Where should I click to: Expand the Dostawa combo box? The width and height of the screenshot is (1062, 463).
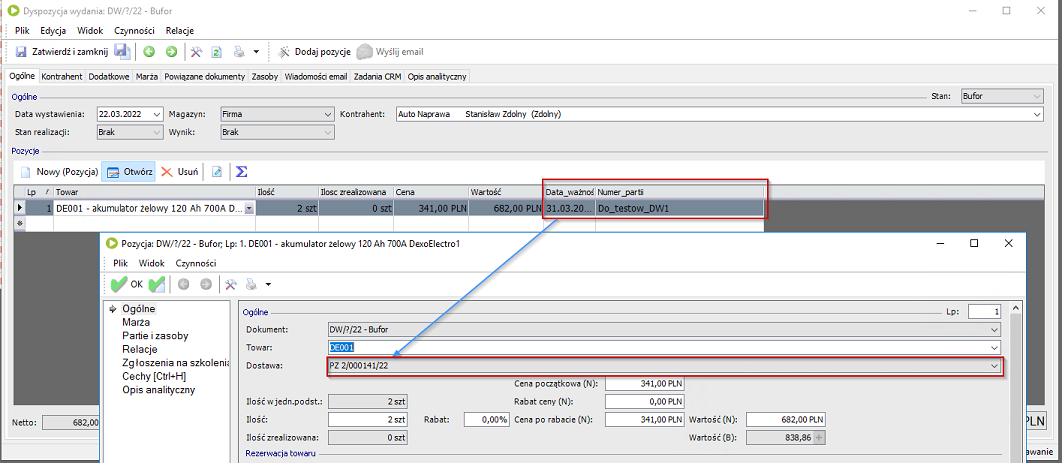[x=994, y=367]
